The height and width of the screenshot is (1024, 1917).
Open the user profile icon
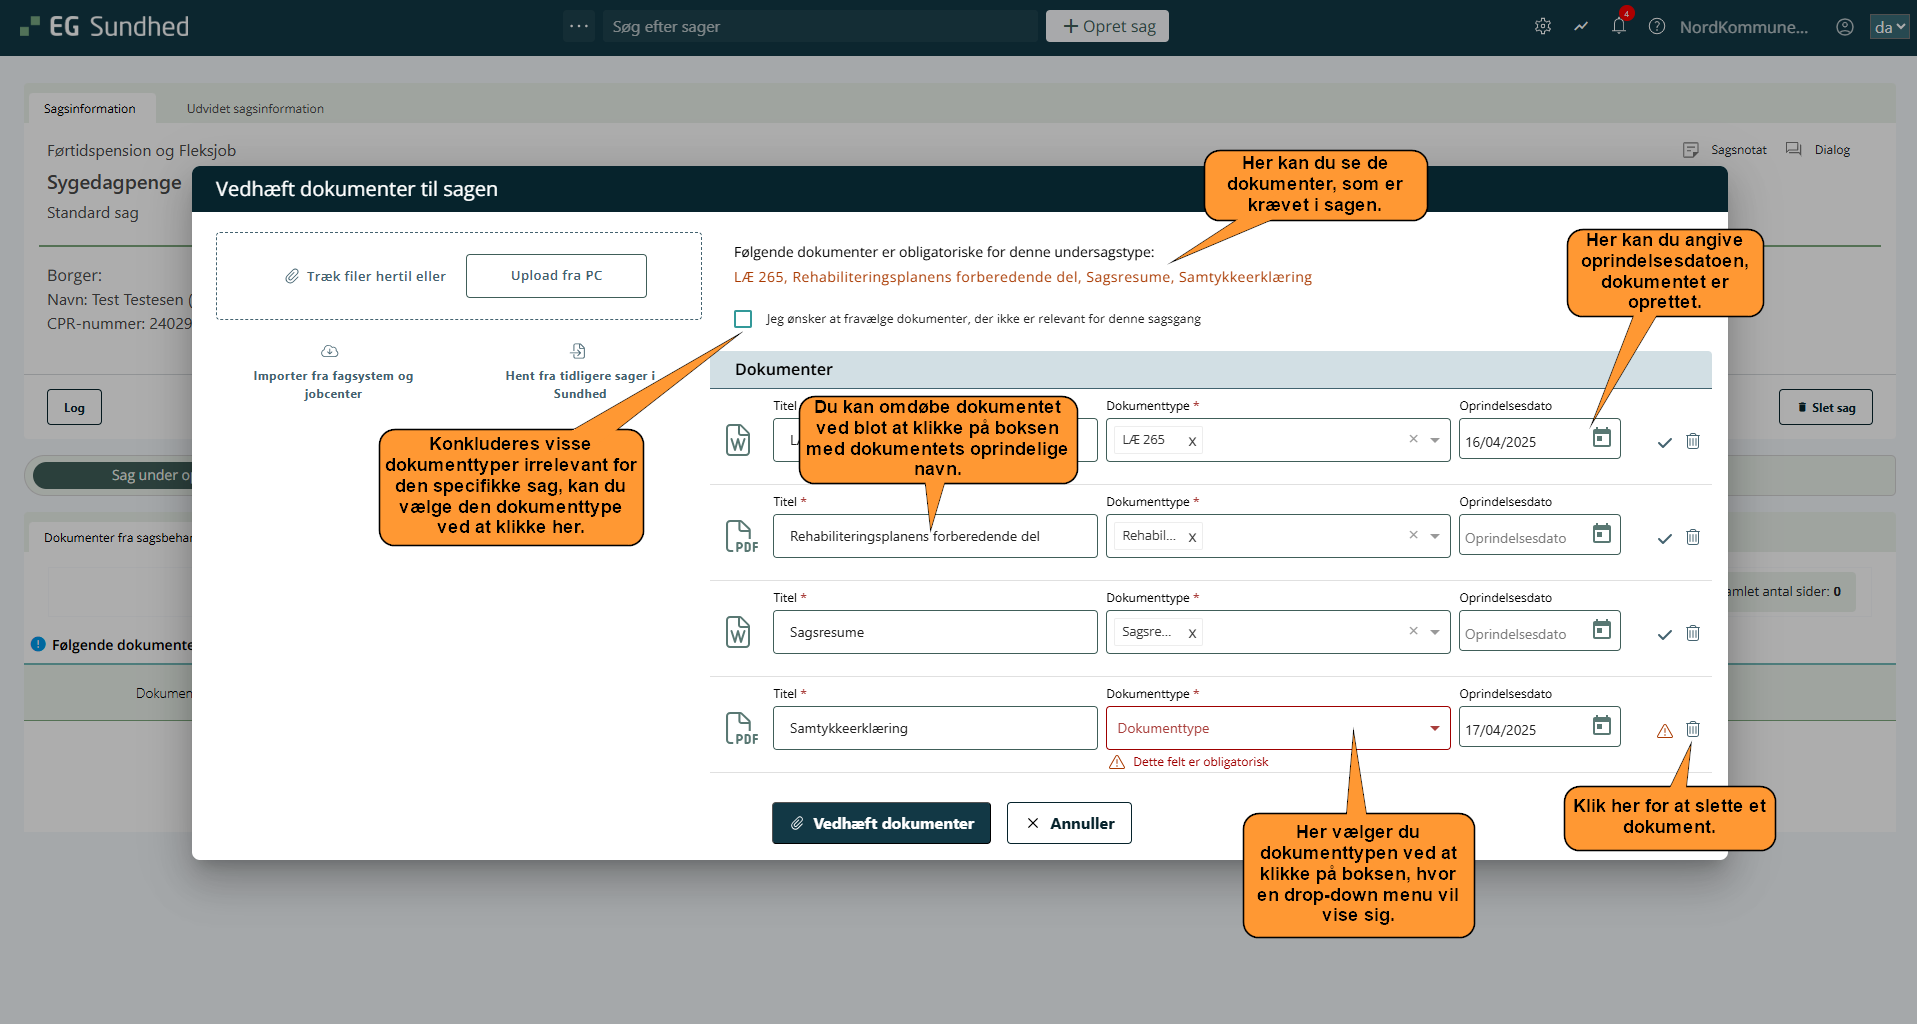pyautogui.click(x=1844, y=27)
